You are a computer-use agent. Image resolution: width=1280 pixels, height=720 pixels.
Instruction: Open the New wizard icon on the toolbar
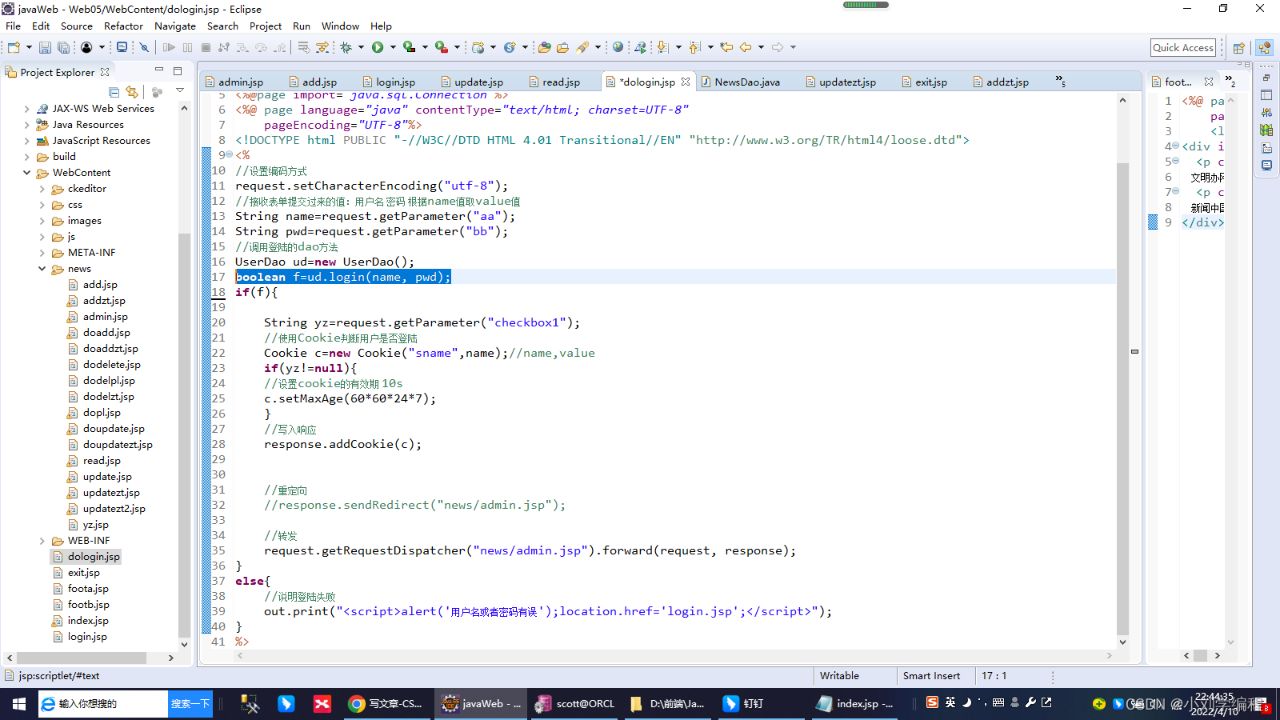13,47
